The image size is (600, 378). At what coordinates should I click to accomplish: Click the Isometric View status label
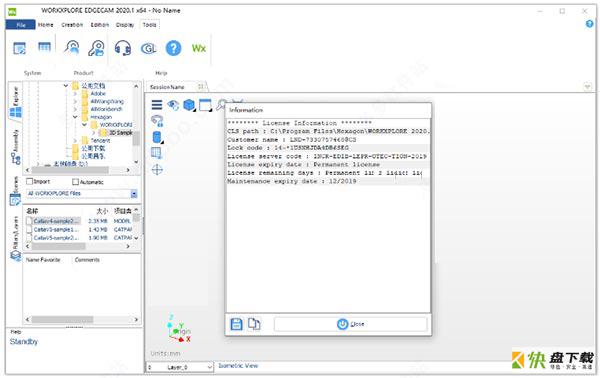(238, 366)
